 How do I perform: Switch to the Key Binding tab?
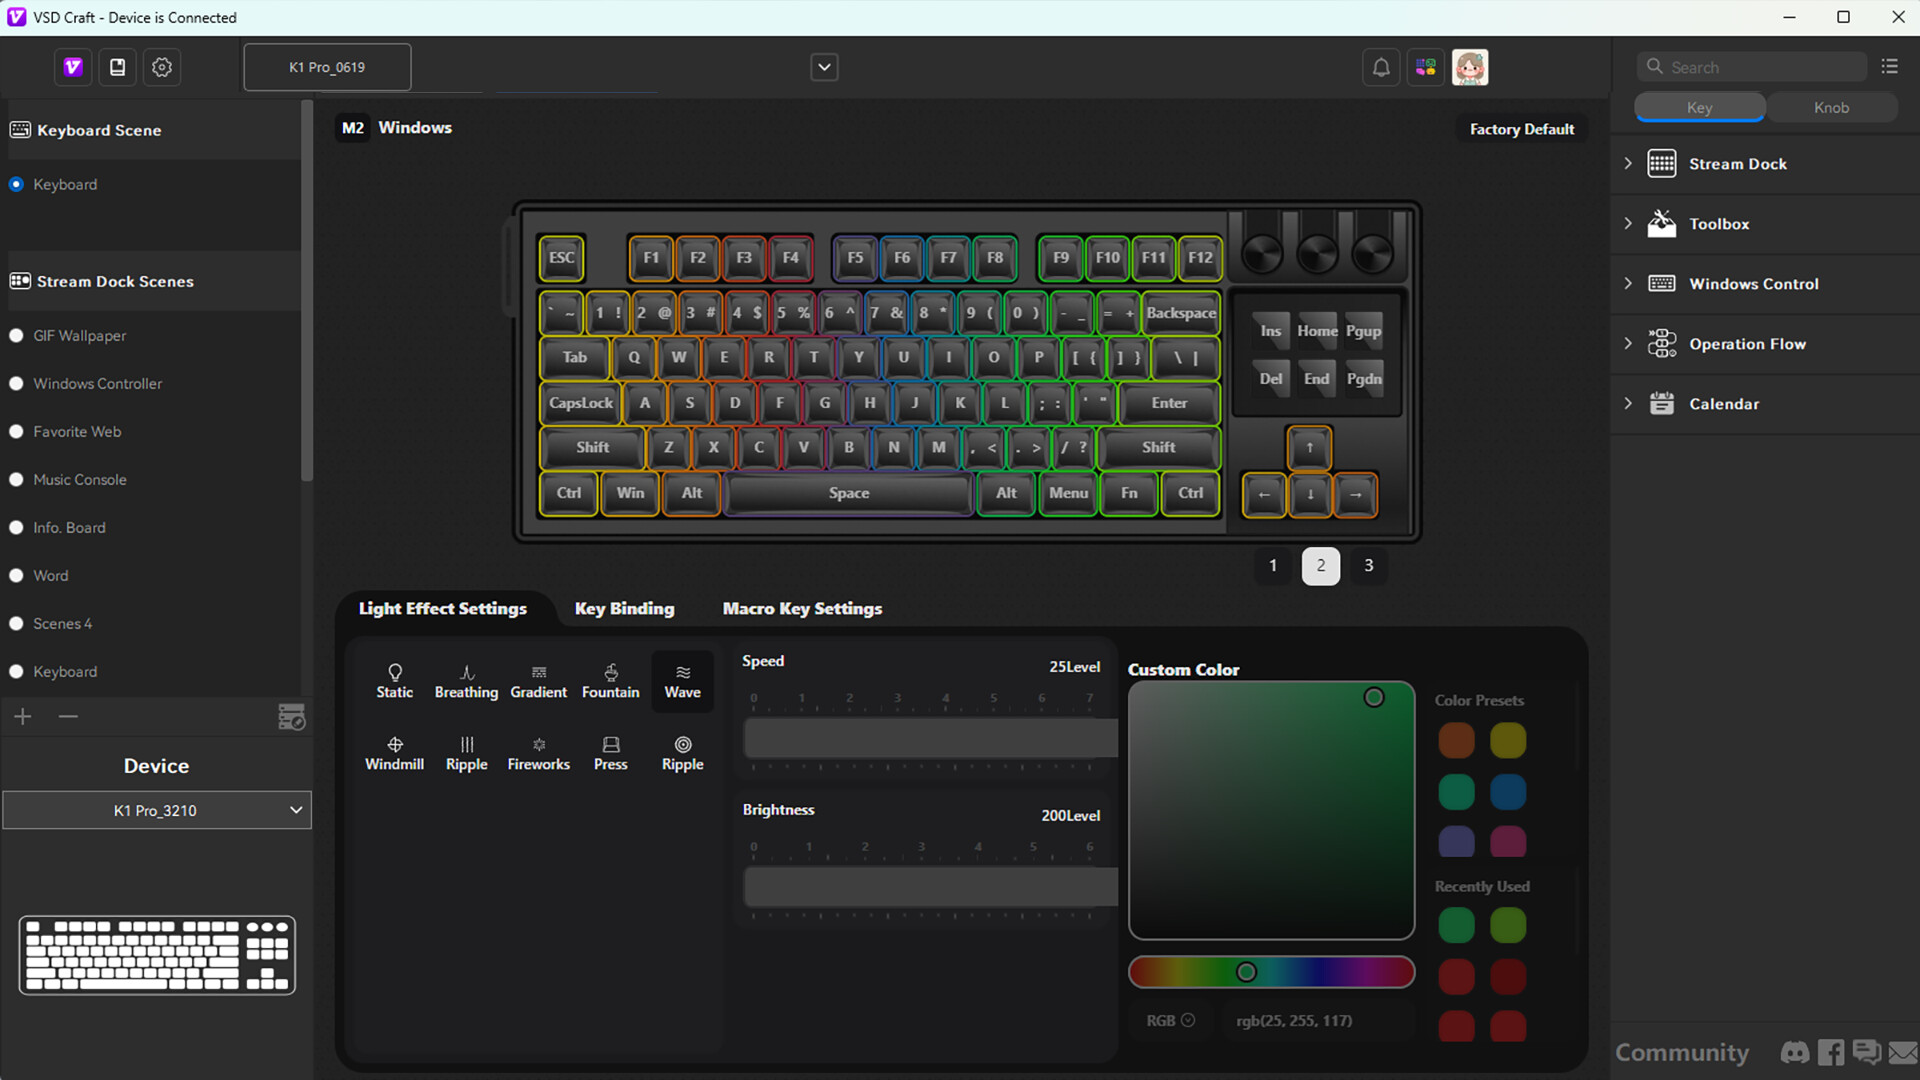pos(624,608)
